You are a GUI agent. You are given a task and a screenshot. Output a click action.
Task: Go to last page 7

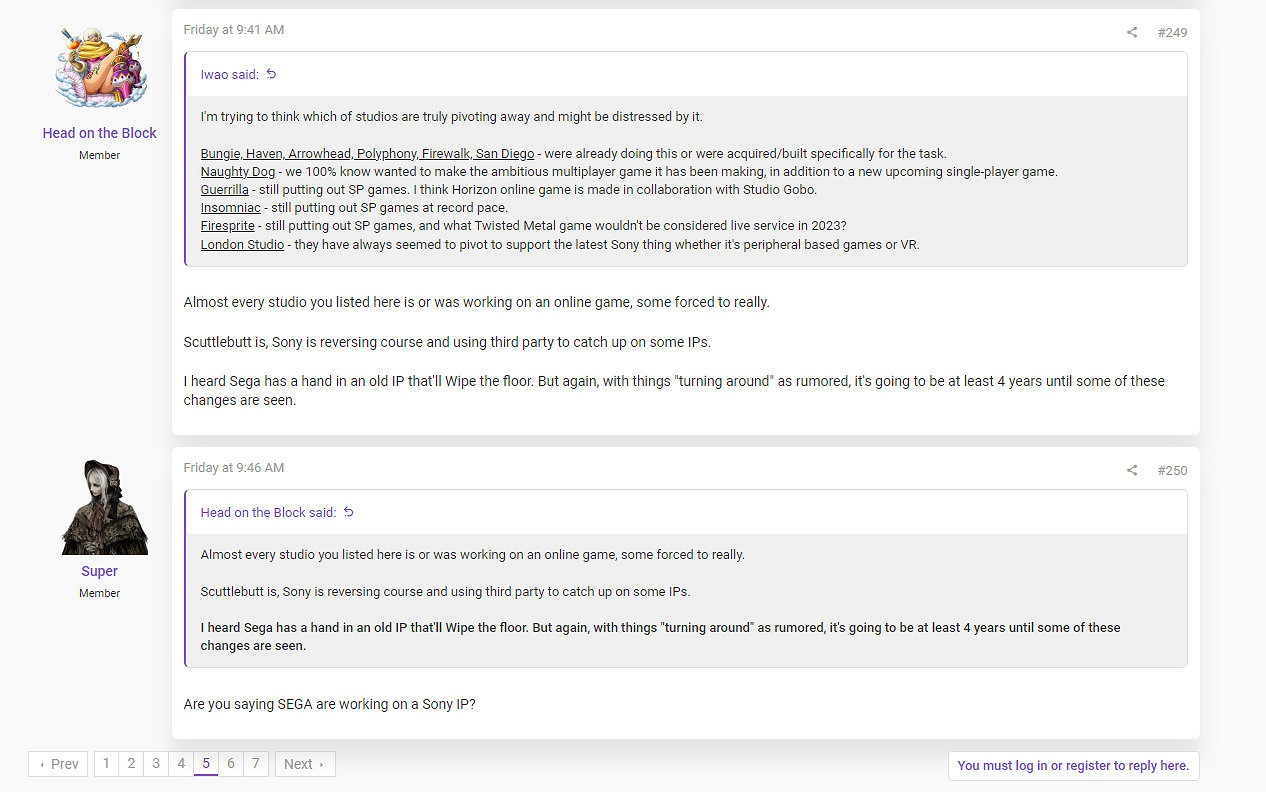pos(256,764)
